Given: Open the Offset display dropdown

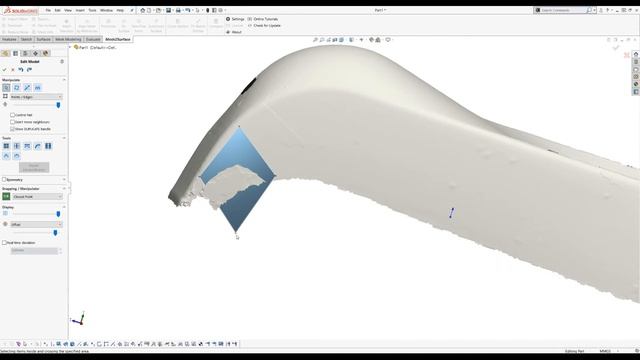Looking at the screenshot, I should 36,224.
